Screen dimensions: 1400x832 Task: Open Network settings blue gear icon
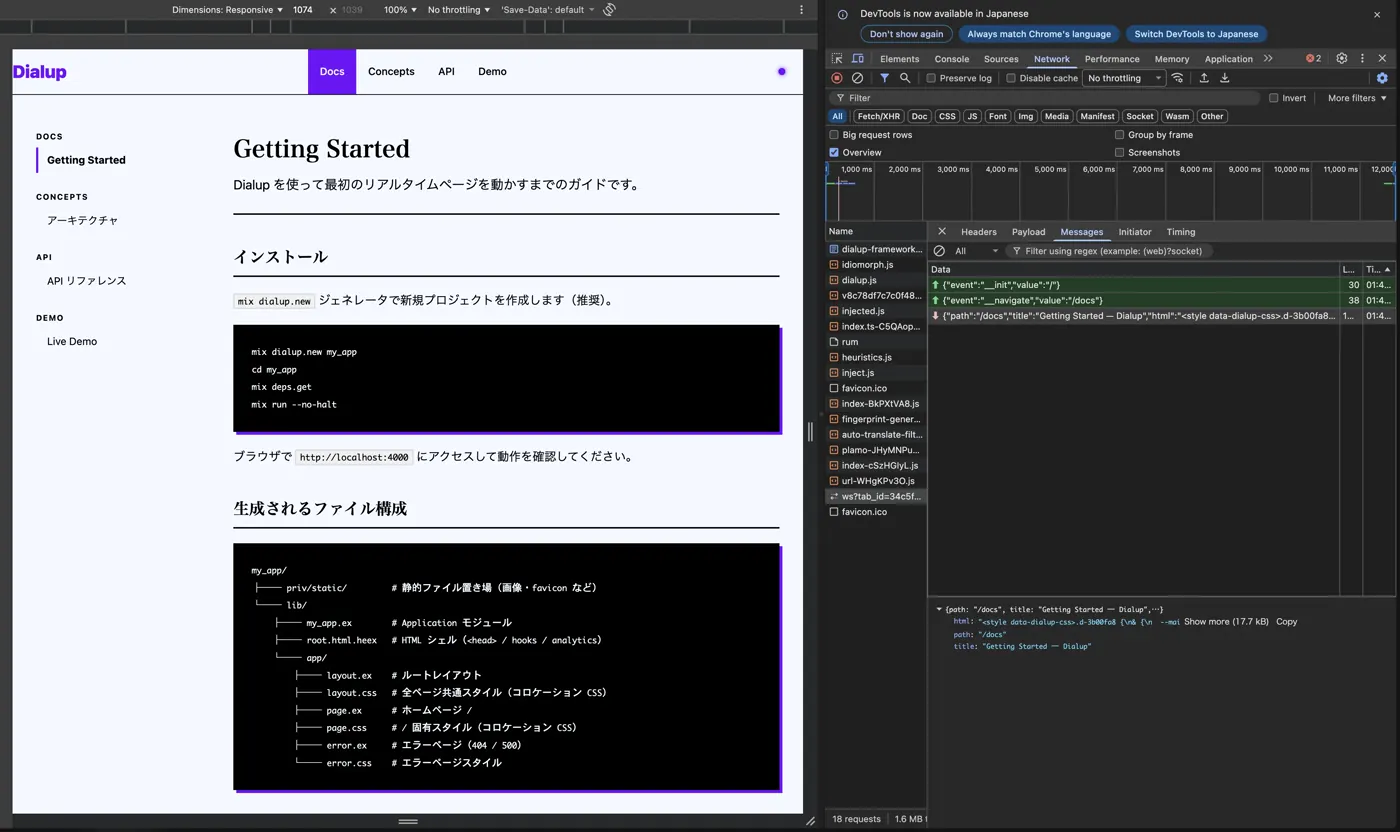tap(1382, 78)
